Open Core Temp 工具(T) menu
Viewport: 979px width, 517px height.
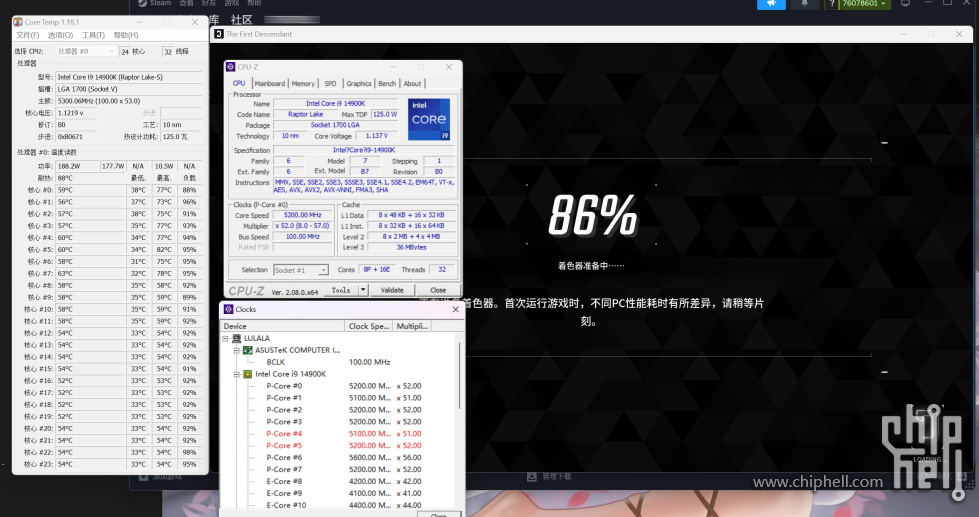[x=94, y=35]
